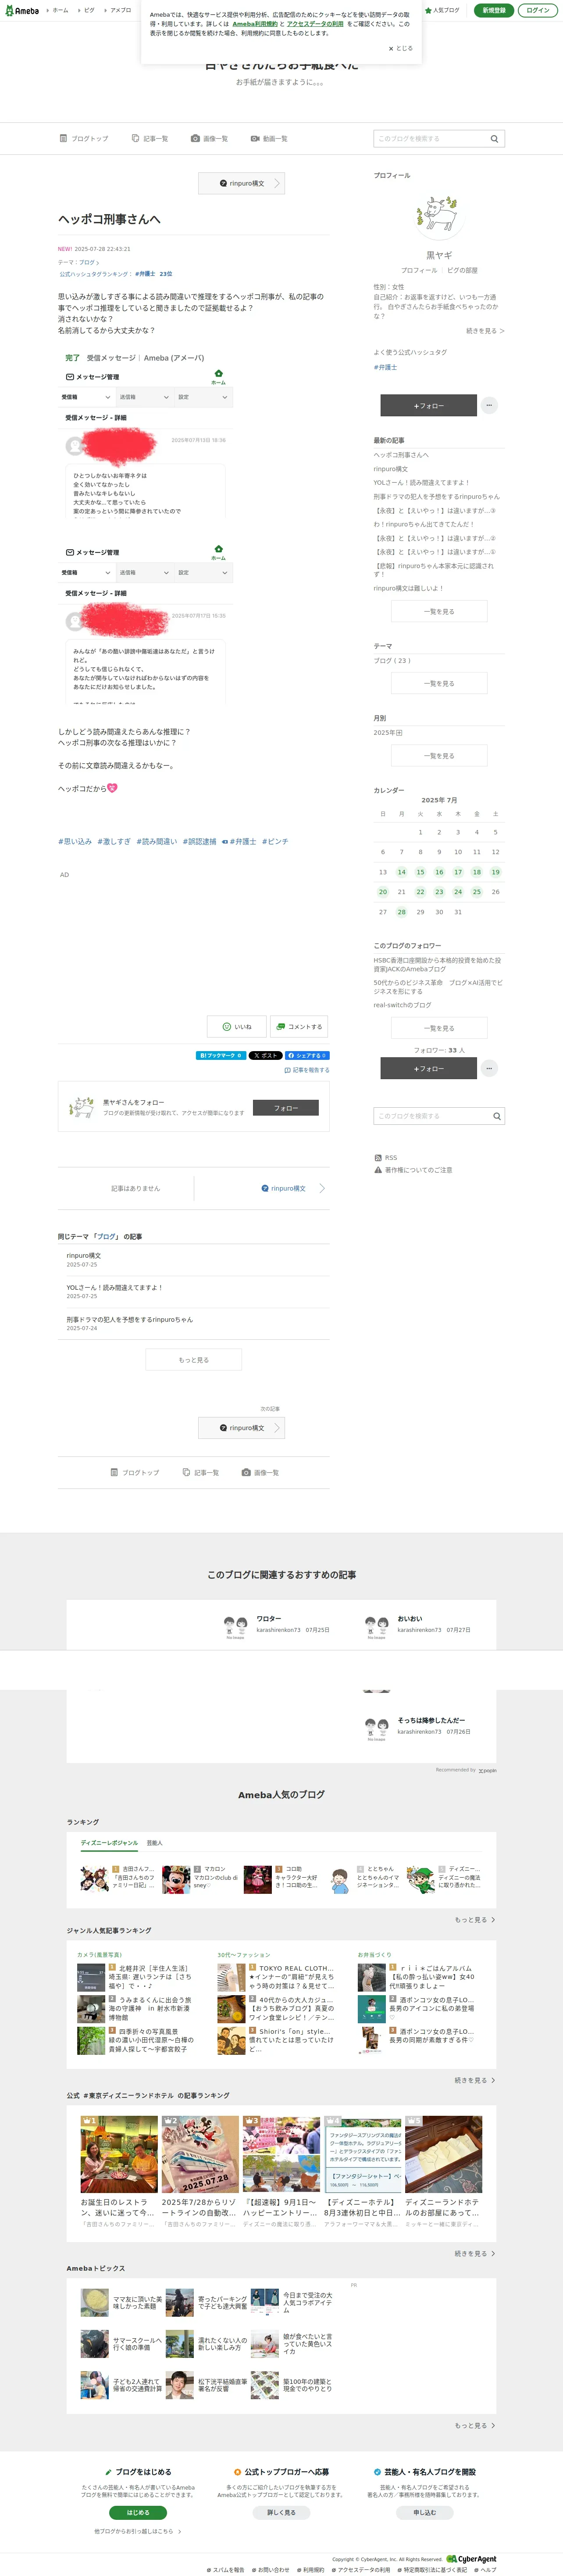Click 申し込む under 芸能人・有名人ブログを開設

point(424,2513)
